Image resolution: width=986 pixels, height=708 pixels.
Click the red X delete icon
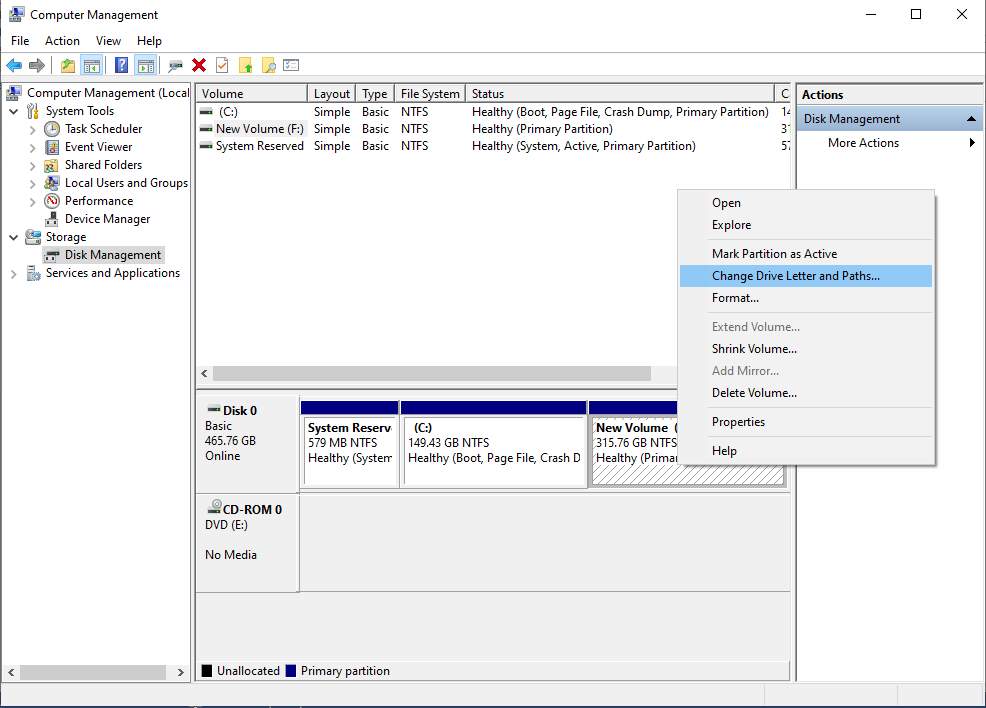click(199, 65)
